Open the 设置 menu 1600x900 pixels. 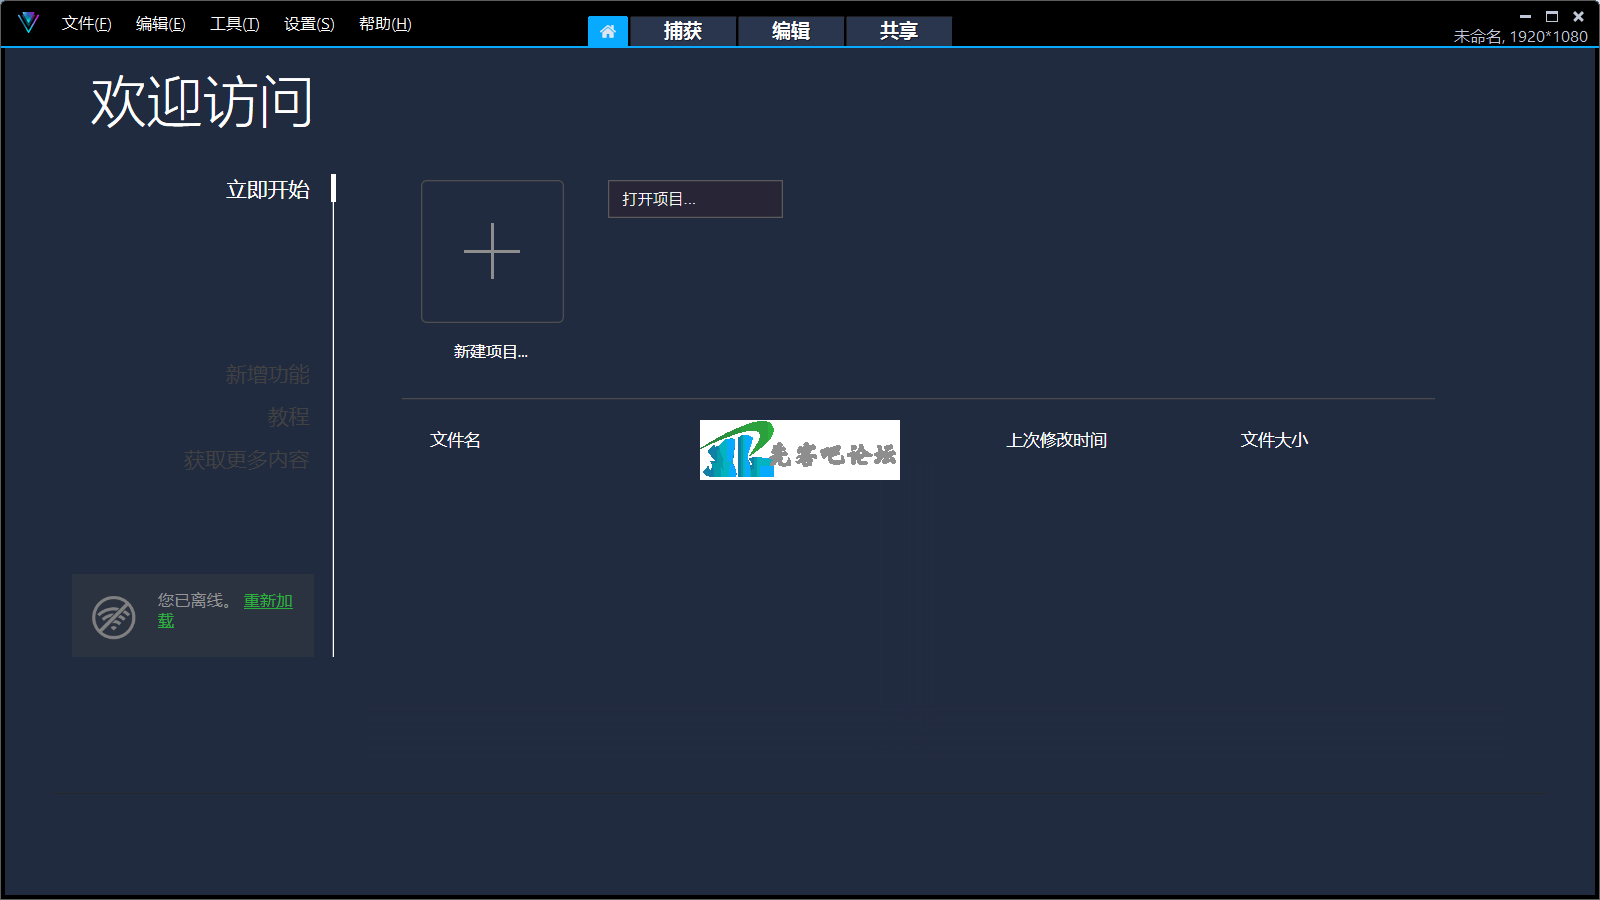(309, 24)
